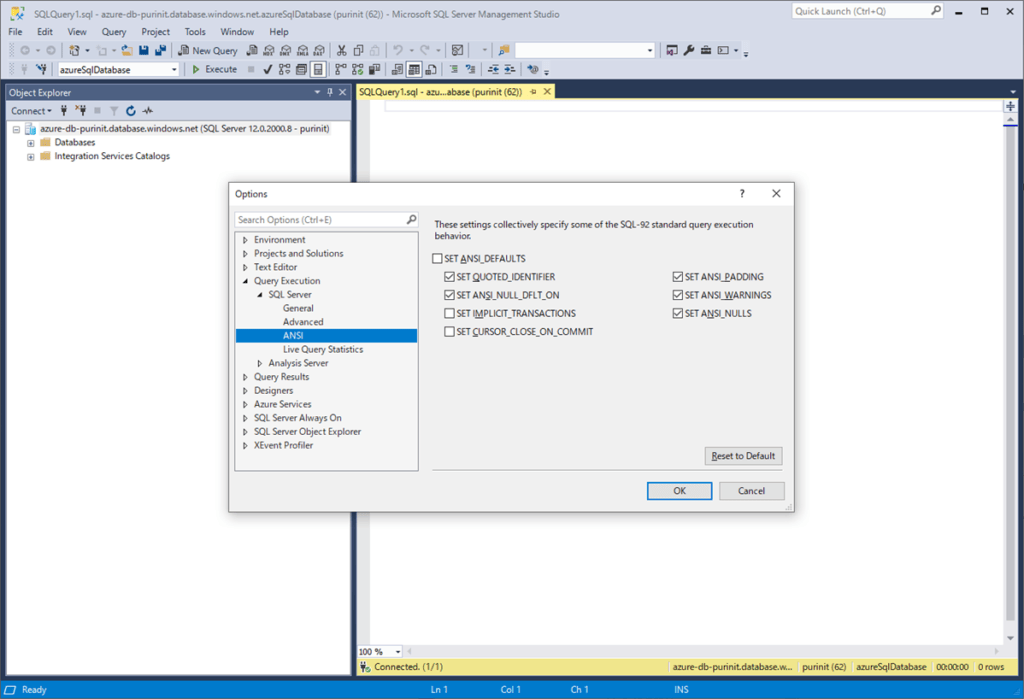Image resolution: width=1024 pixels, height=699 pixels.
Task: Open the Tools menu
Action: point(195,32)
